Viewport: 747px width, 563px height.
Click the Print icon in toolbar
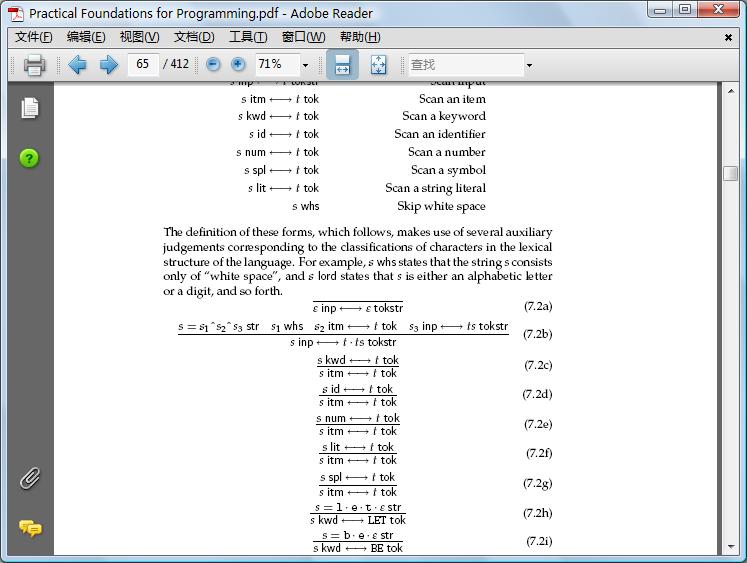35,64
